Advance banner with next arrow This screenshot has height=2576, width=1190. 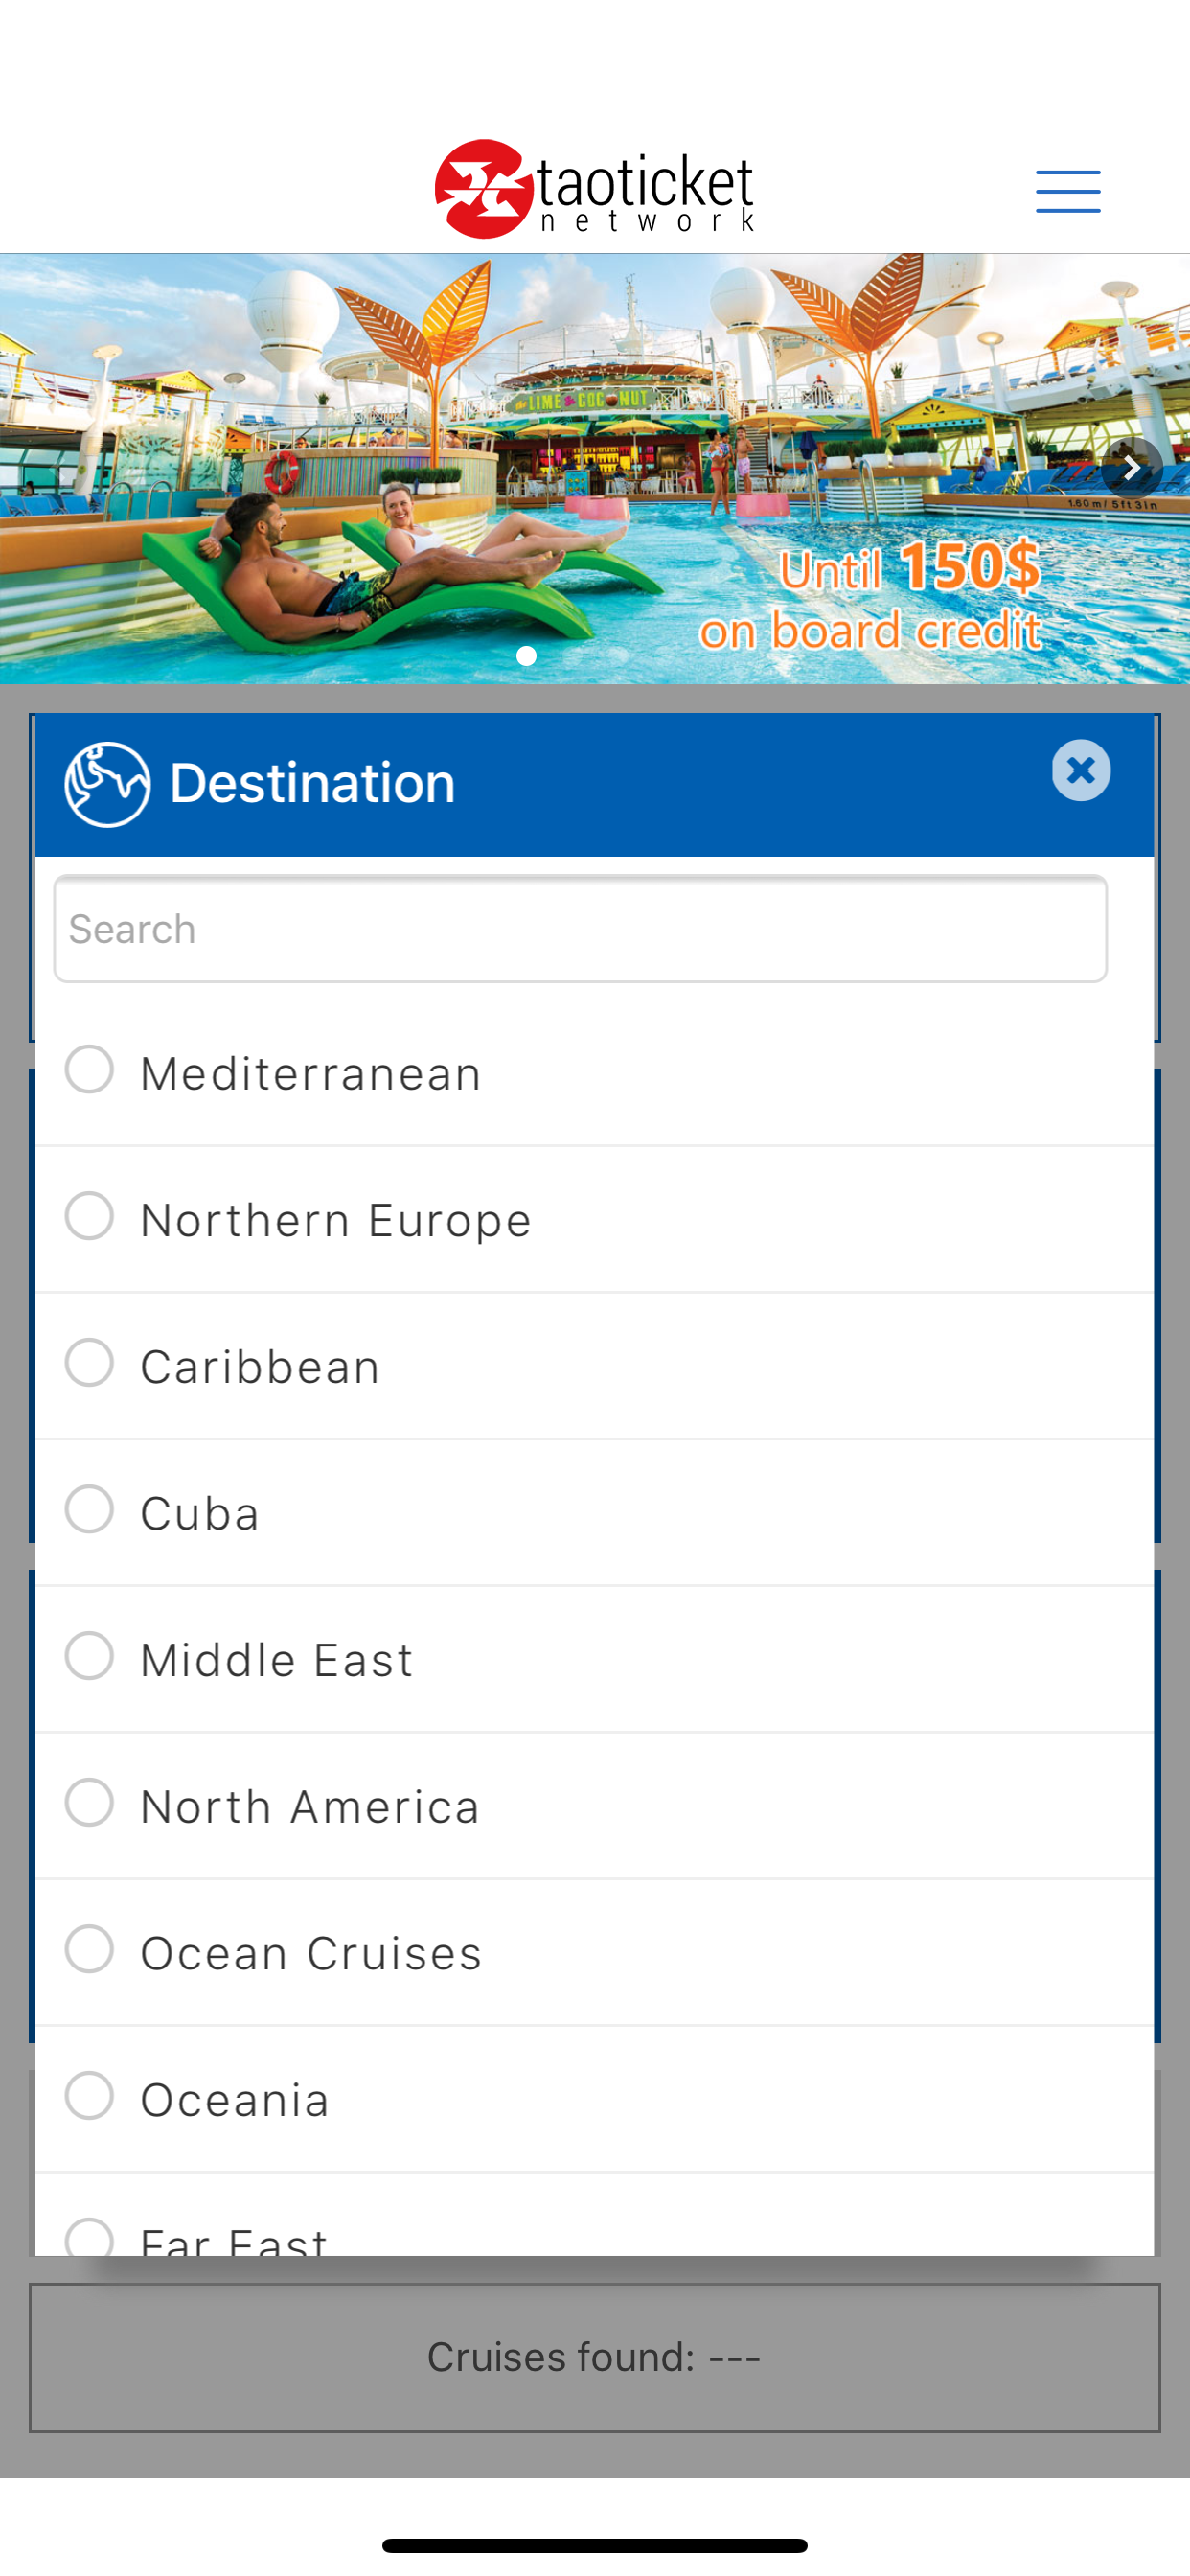coord(1132,467)
